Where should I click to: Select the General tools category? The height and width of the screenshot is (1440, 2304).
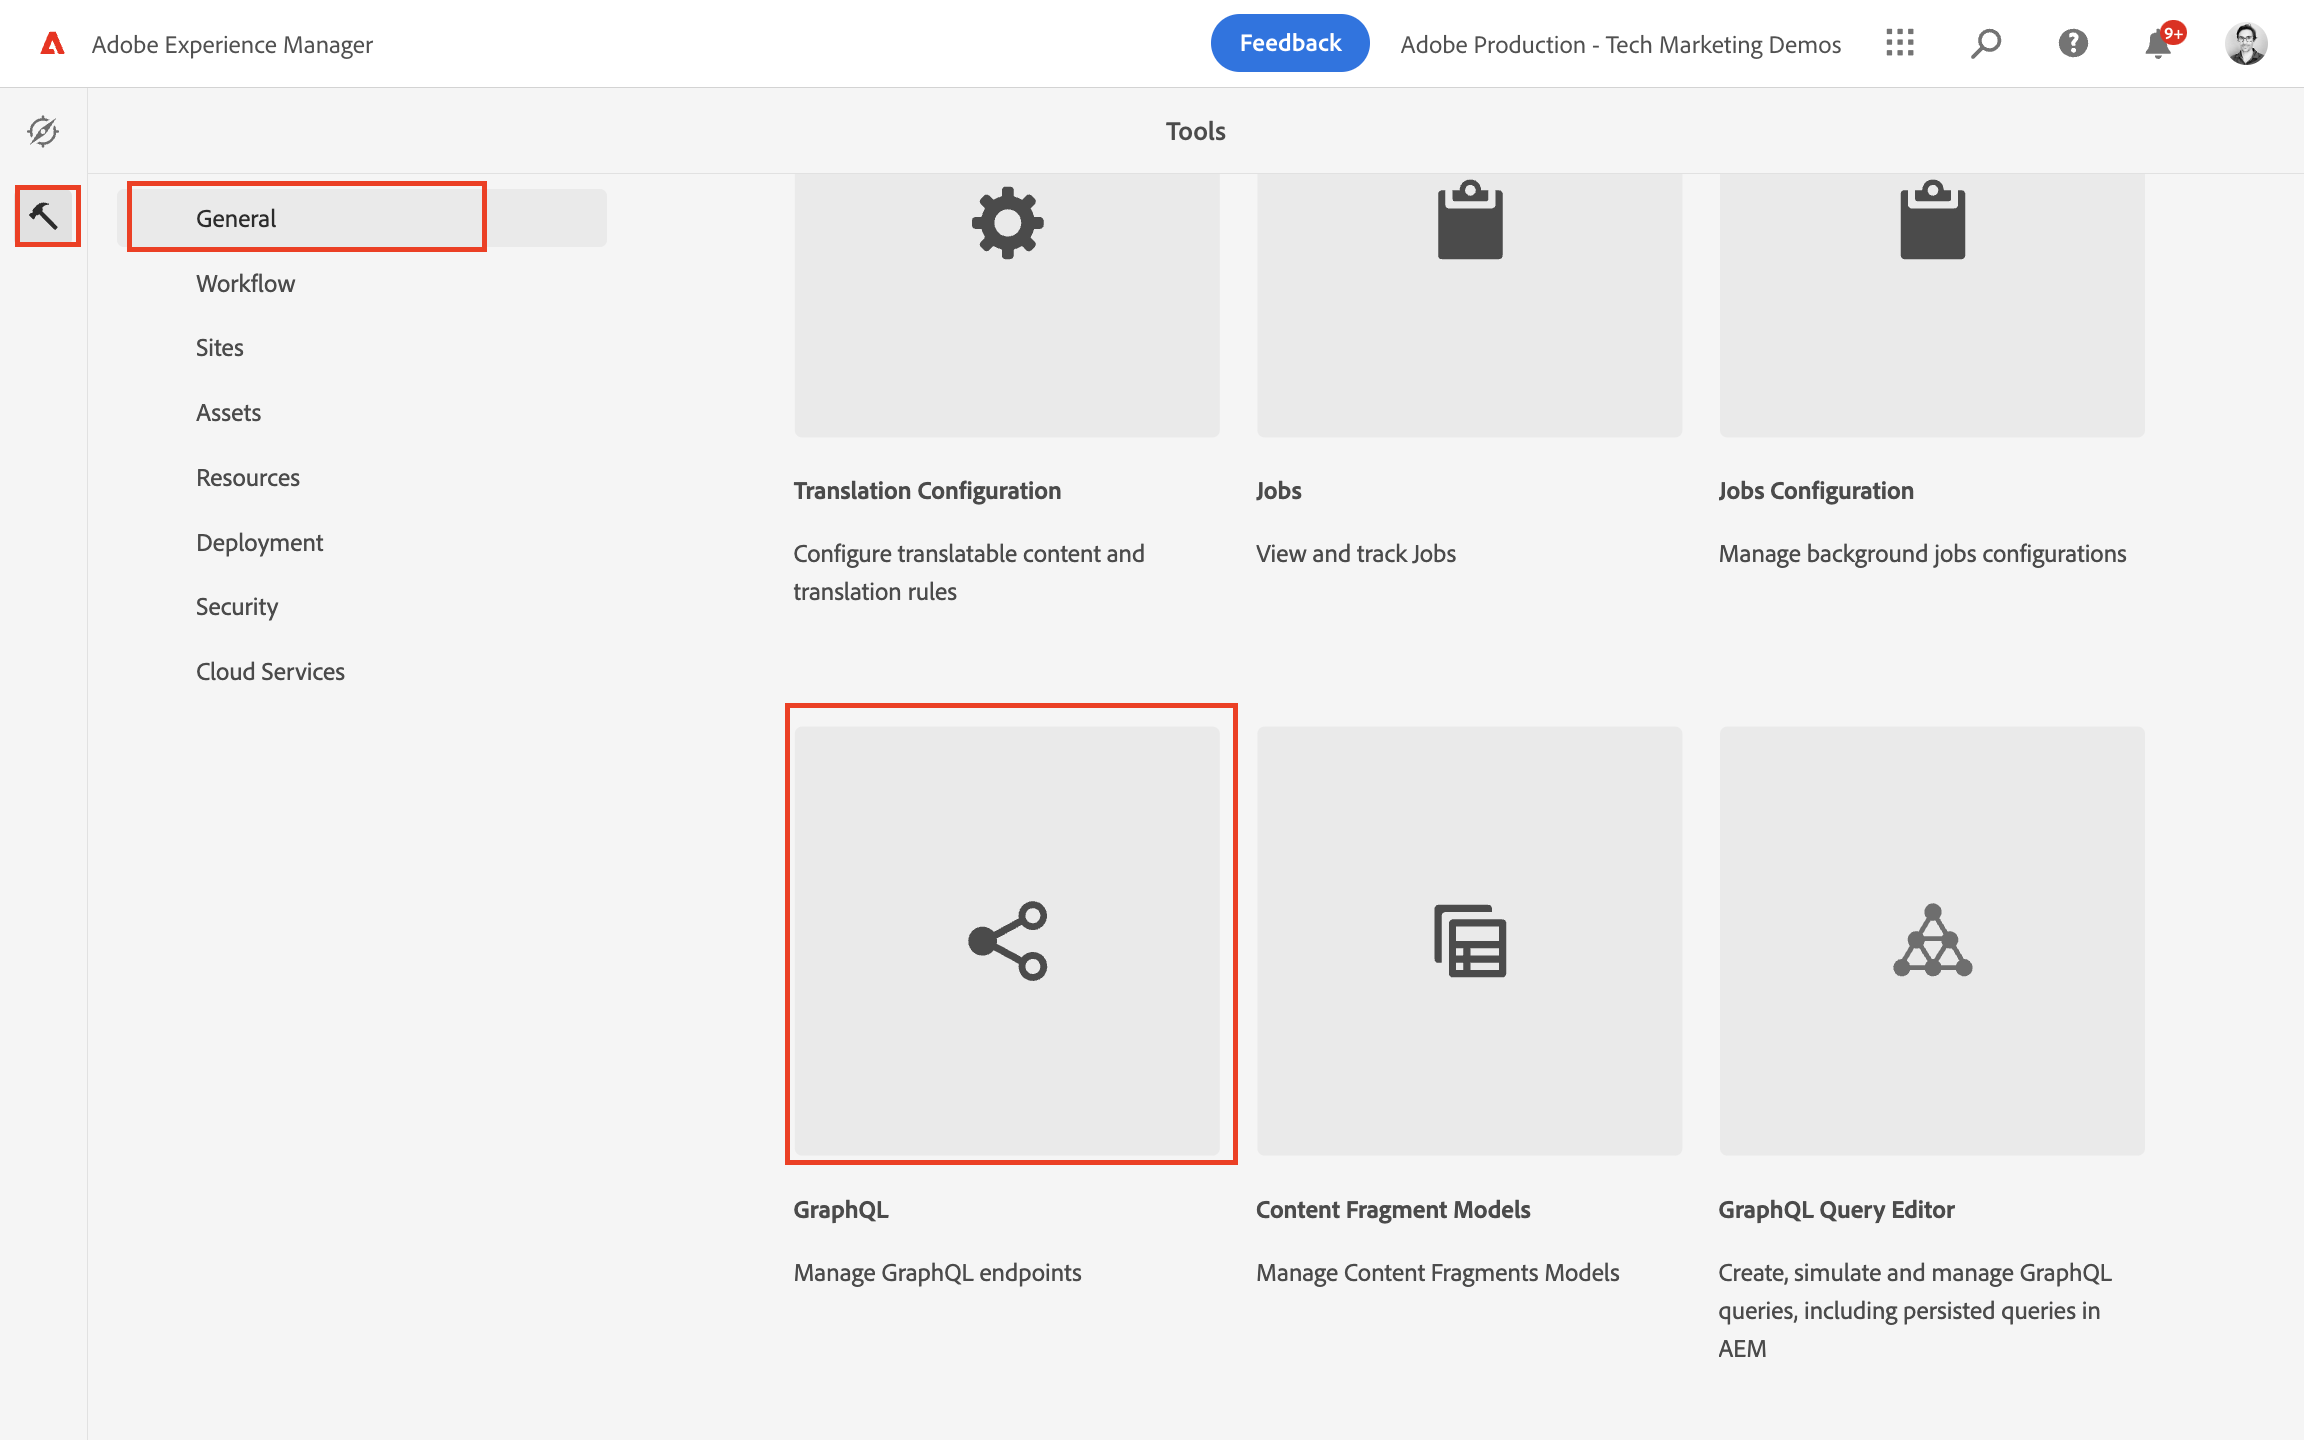point(236,218)
